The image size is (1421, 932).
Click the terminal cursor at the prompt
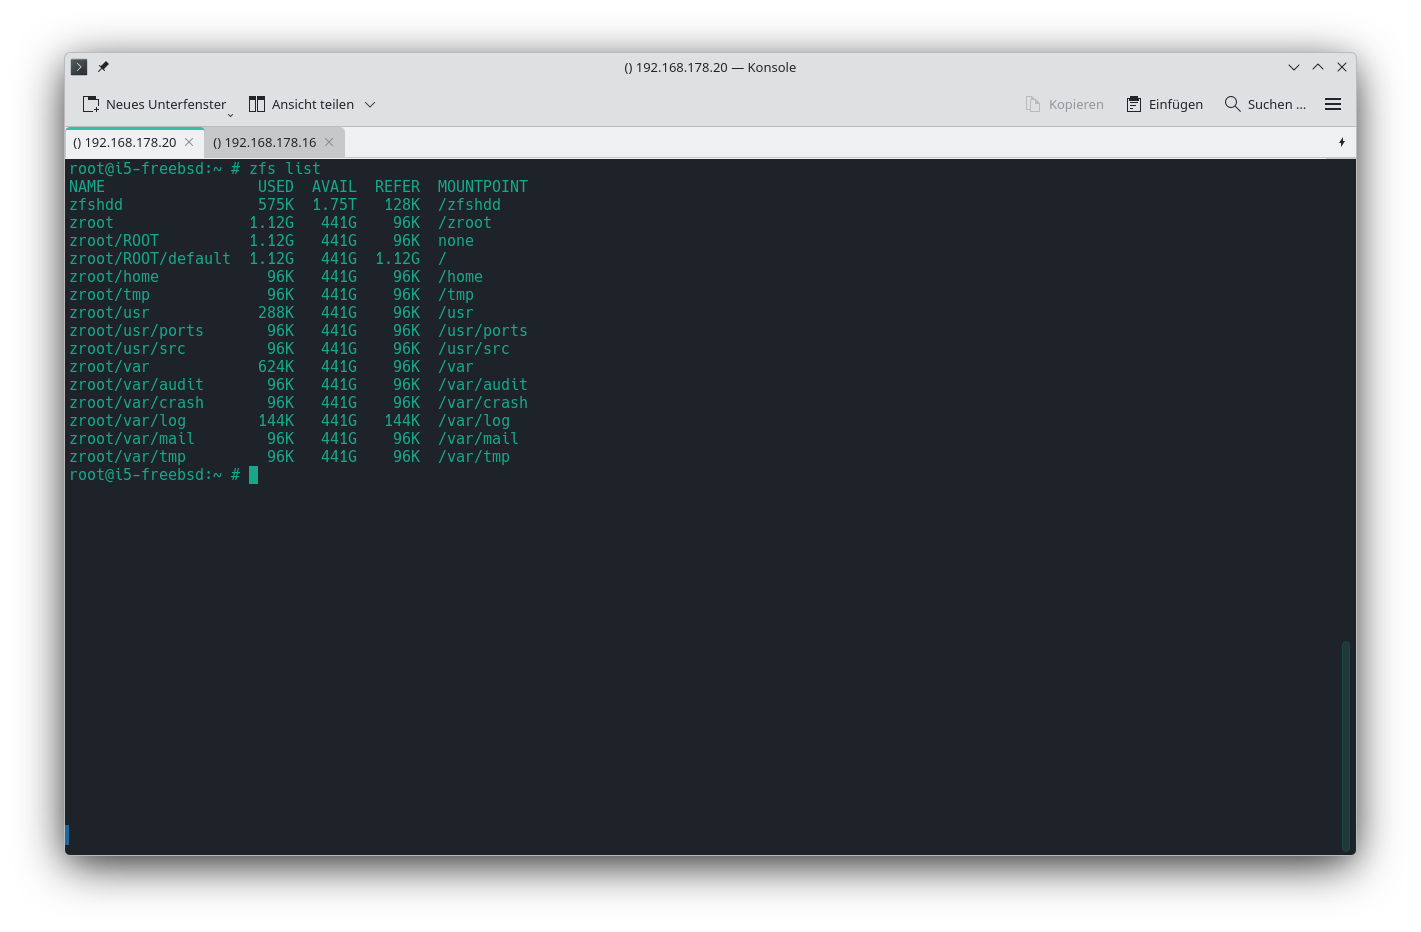click(254, 475)
